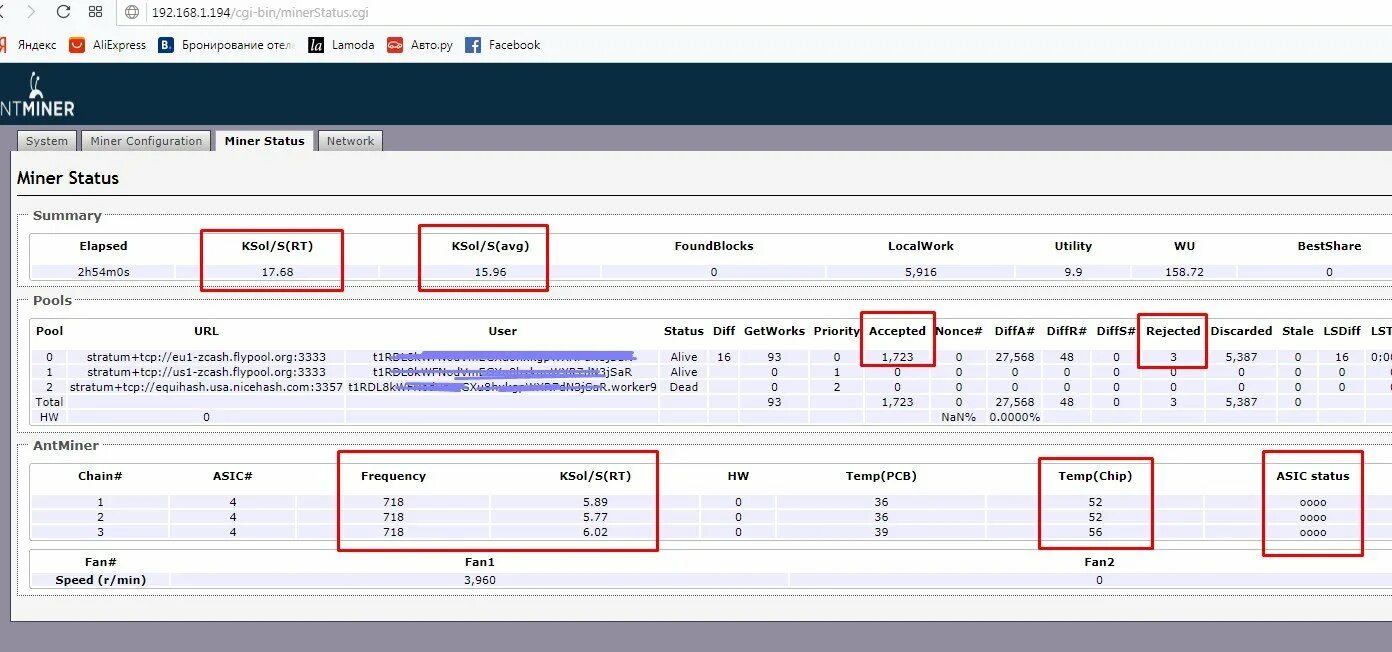Click chain 1 hashrate value 5.89

[595, 502]
